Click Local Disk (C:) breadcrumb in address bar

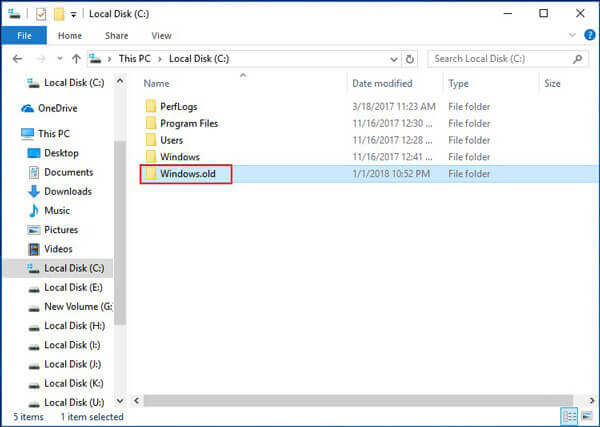point(199,59)
